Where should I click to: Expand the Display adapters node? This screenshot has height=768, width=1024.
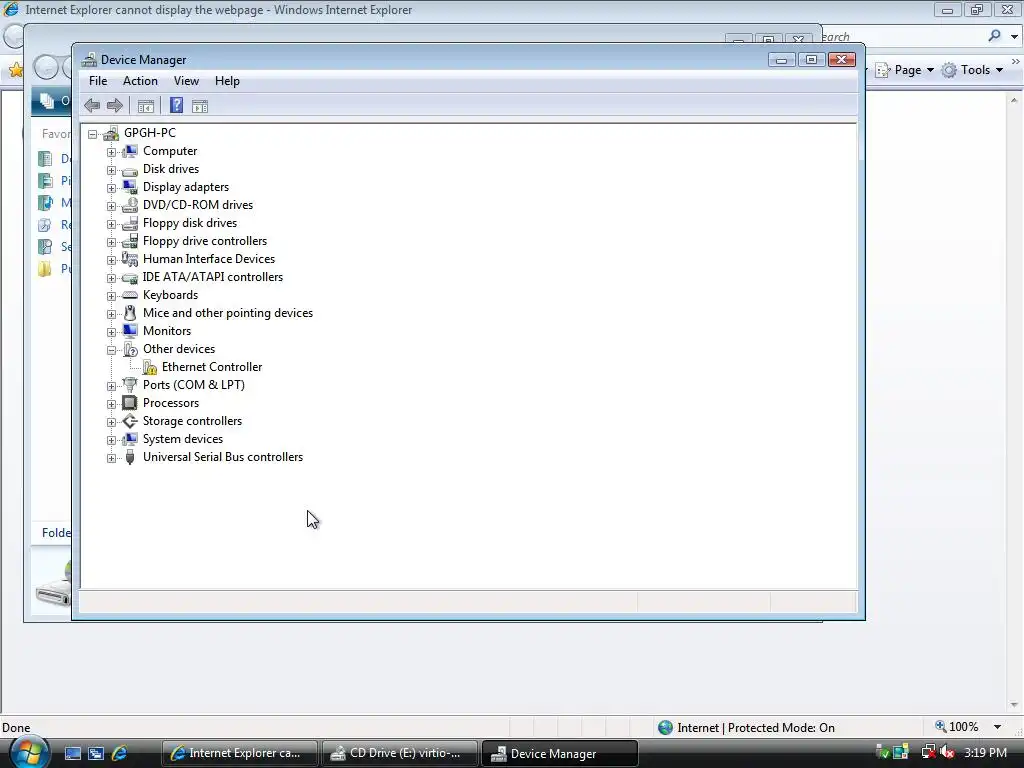point(112,188)
